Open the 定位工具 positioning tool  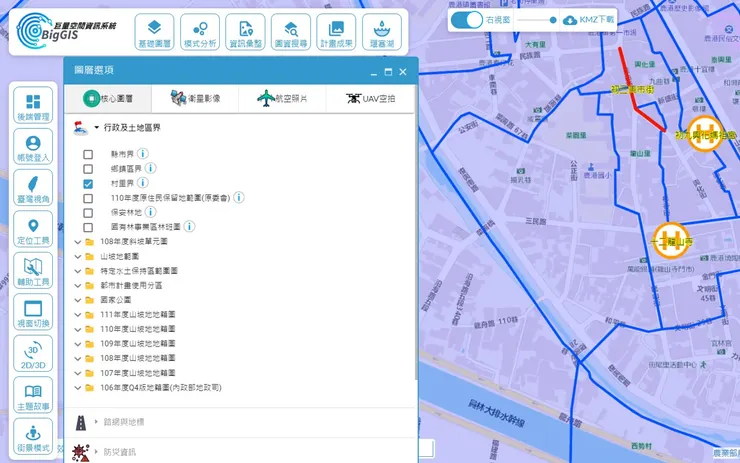point(33,229)
